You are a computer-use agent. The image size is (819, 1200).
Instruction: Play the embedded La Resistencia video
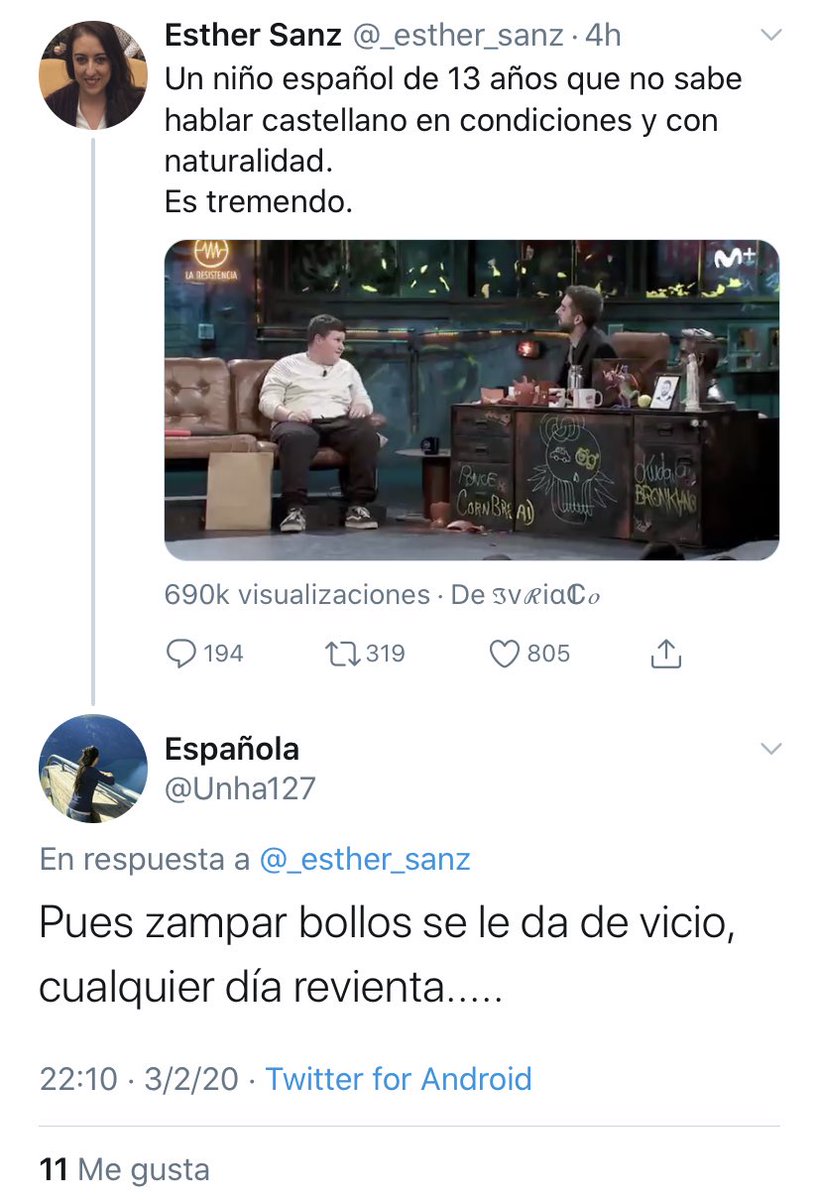(471, 400)
